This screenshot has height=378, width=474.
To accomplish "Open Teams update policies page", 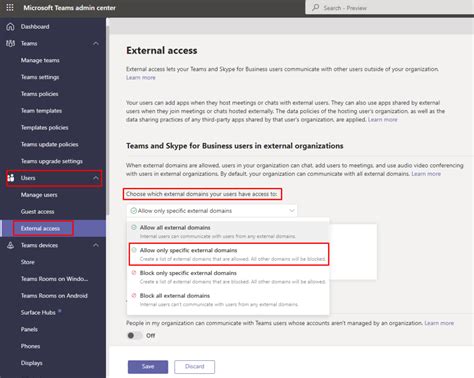I will [x=50, y=144].
